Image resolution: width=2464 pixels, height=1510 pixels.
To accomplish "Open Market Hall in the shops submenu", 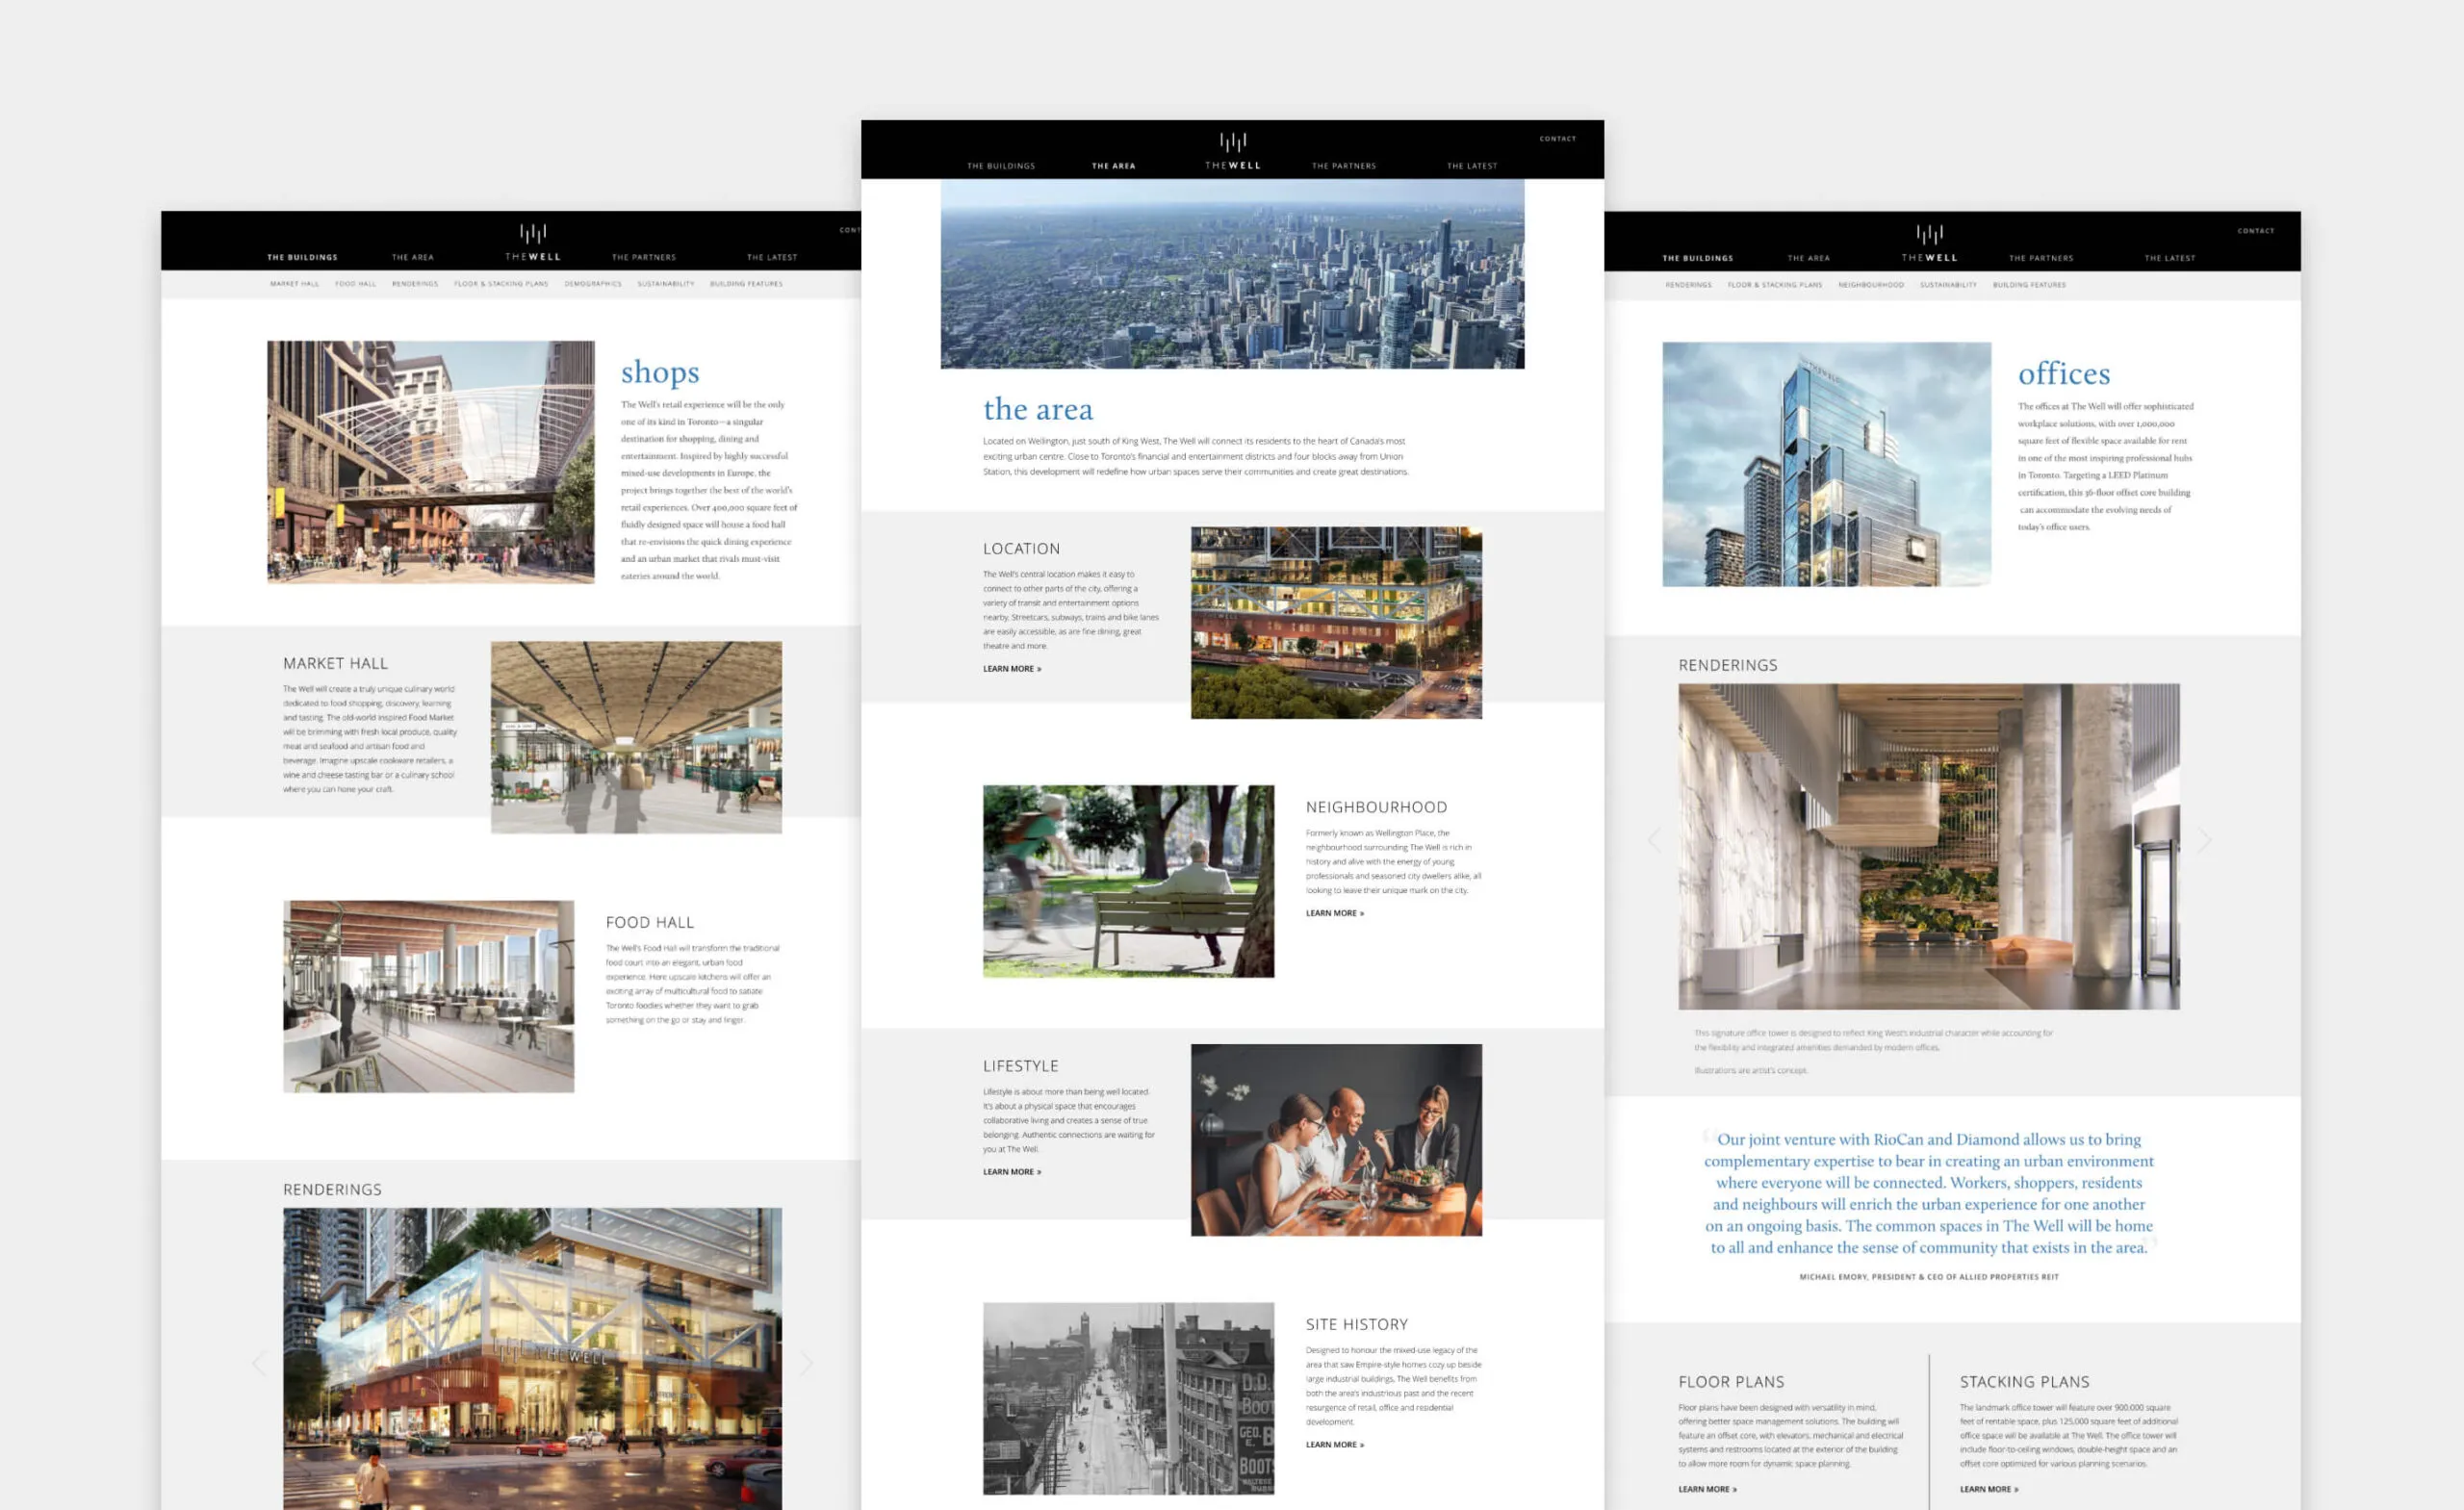I will point(294,284).
